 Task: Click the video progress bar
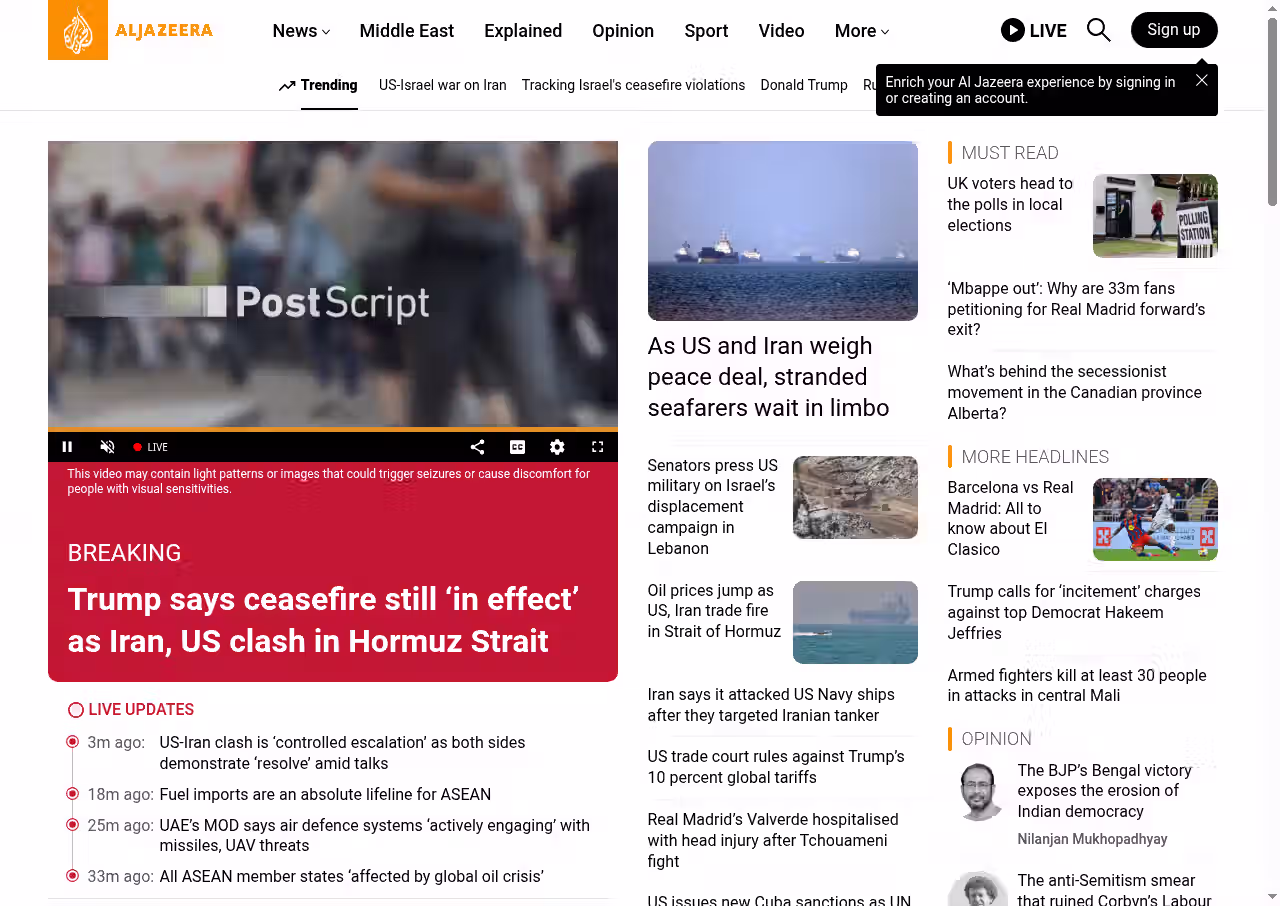(x=333, y=430)
